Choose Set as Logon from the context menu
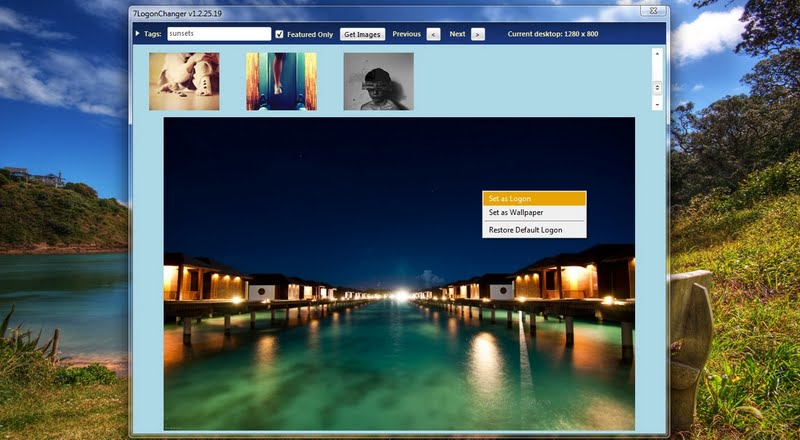This screenshot has width=800, height=440. click(534, 199)
